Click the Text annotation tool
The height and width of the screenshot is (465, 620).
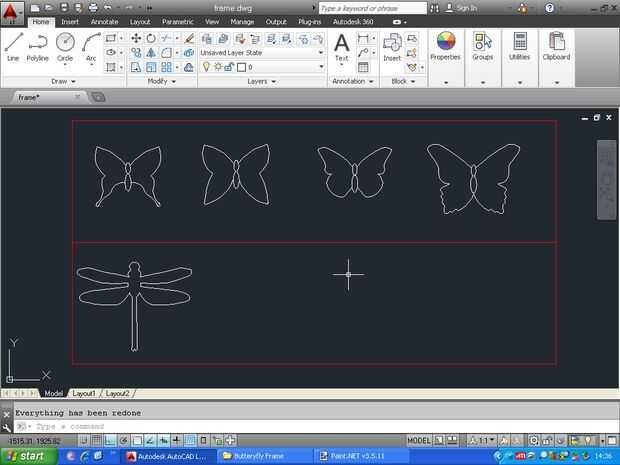coord(342,47)
